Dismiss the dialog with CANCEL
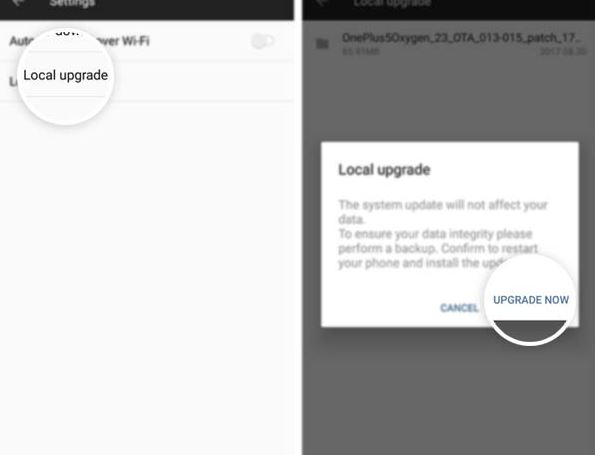This screenshot has width=595, height=455. pyautogui.click(x=459, y=307)
